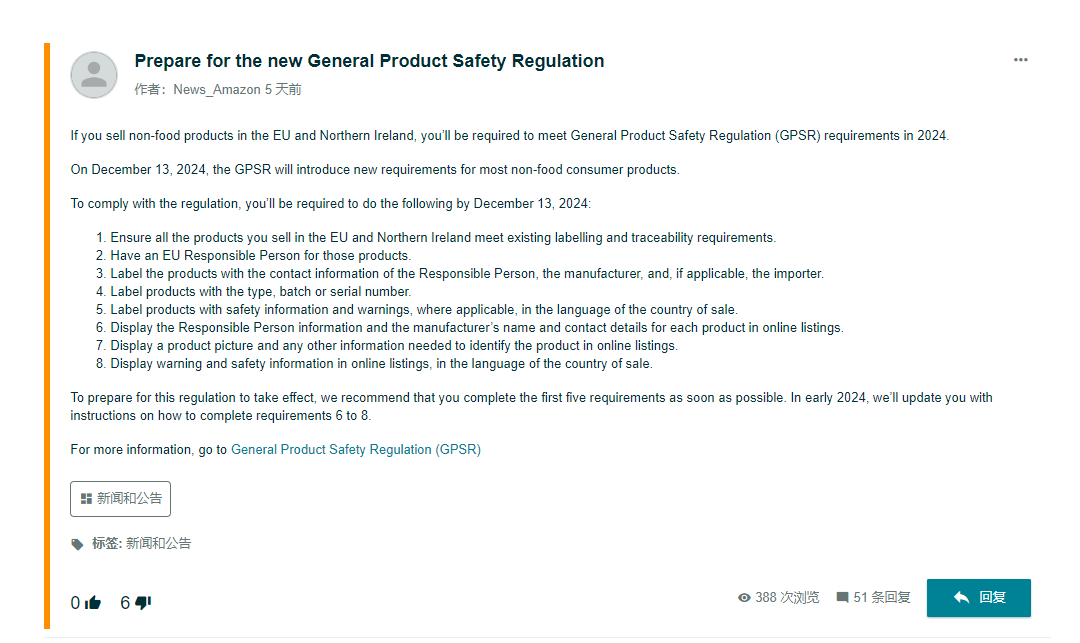Screen dimensions: 1080x643
Task: Click the grid icon in 新闻和公告 button
Action: click(x=86, y=499)
